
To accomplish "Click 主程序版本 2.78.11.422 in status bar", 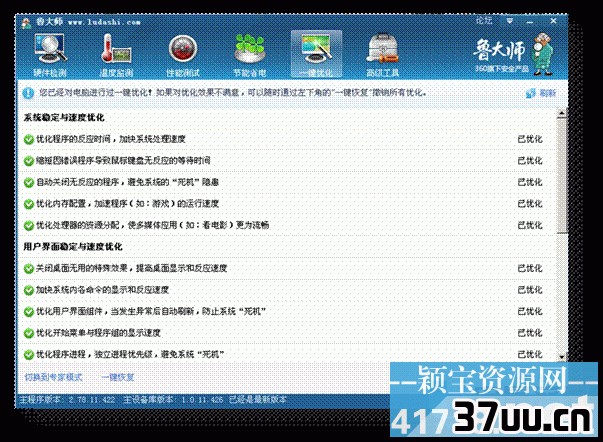I will pyautogui.click(x=67, y=400).
